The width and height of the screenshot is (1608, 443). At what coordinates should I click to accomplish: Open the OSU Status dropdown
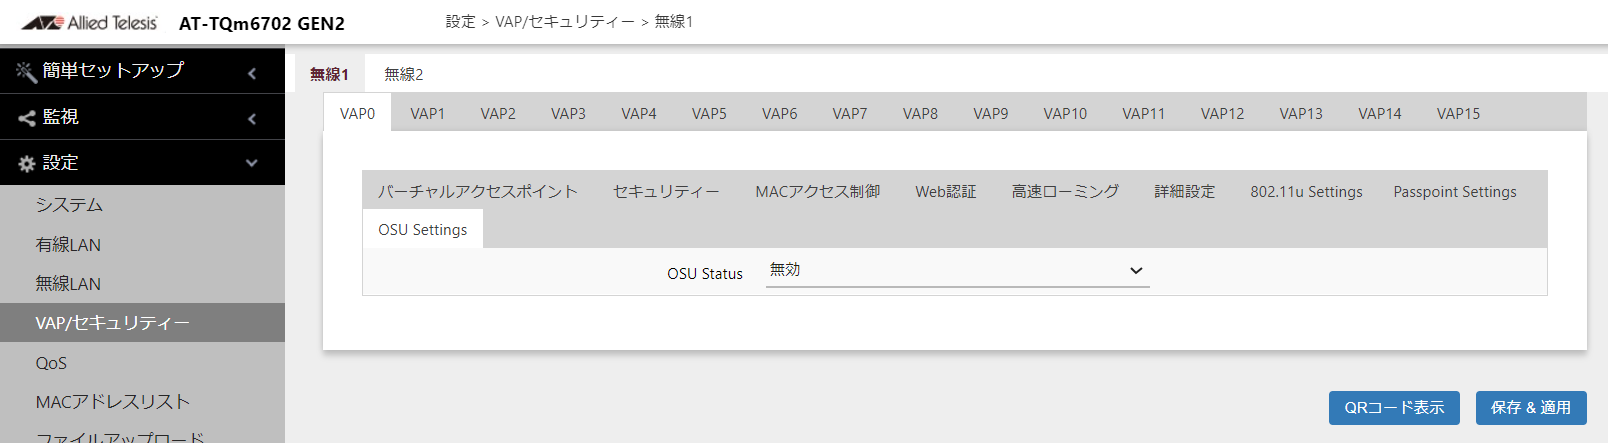(x=957, y=271)
